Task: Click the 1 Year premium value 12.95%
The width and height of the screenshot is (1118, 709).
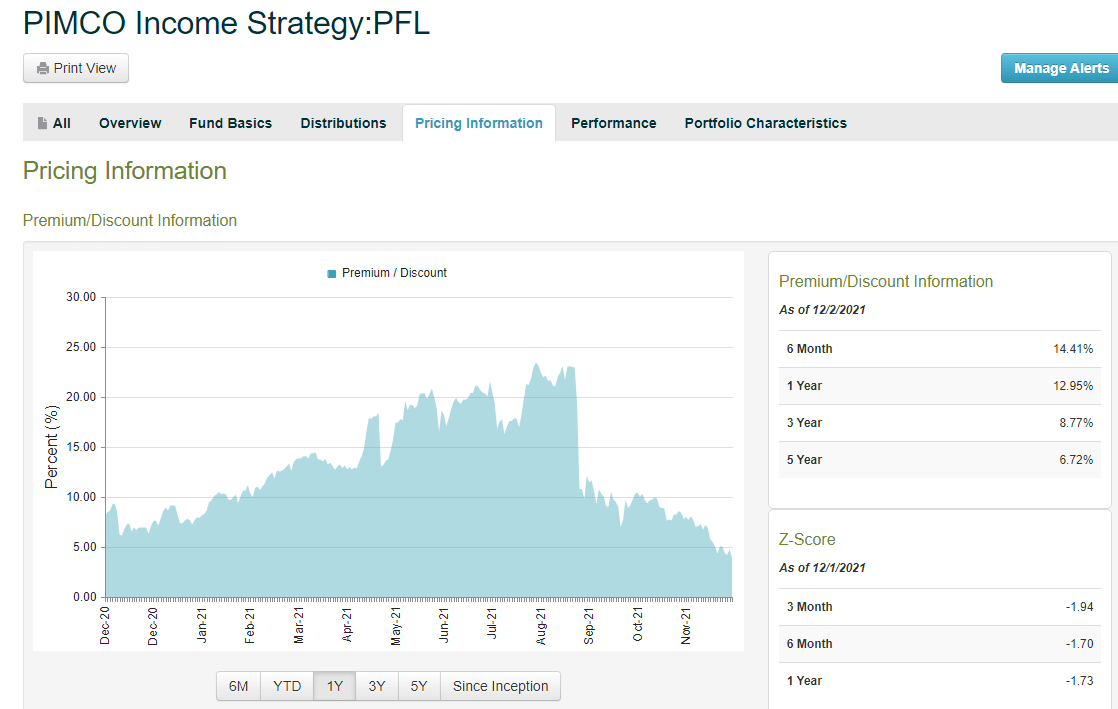Action: pos(1072,386)
